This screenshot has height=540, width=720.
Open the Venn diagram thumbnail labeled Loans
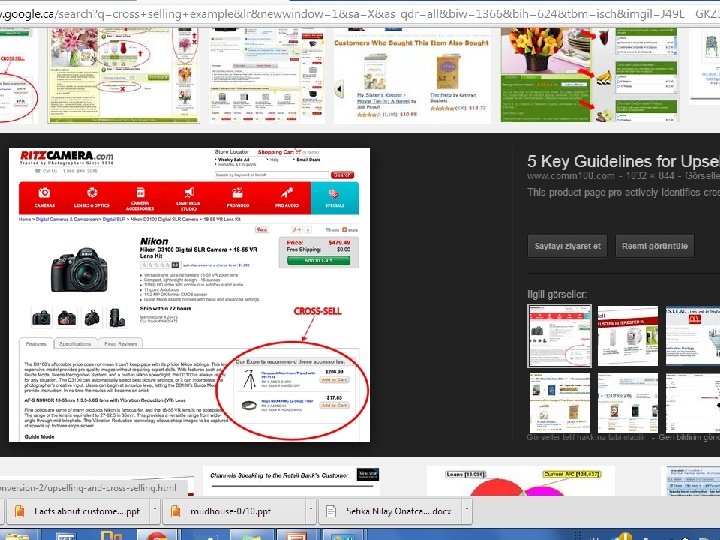tap(521, 481)
